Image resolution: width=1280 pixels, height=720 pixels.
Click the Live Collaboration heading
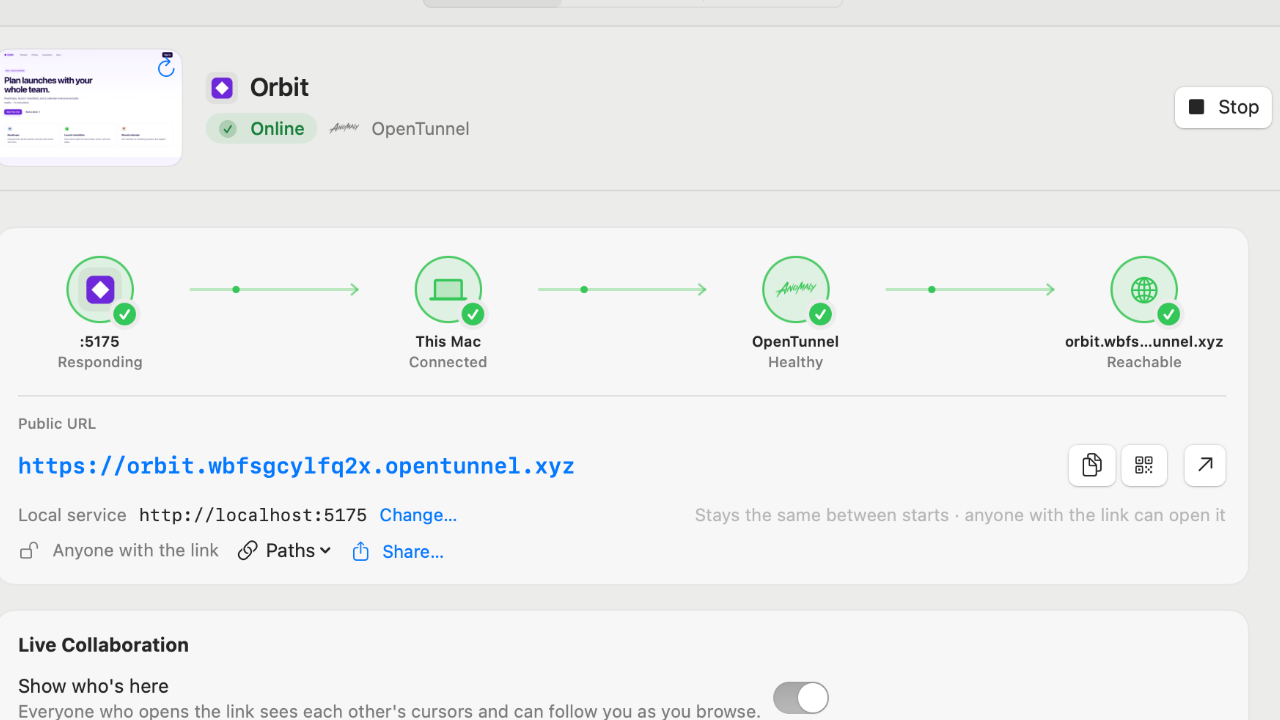point(103,645)
